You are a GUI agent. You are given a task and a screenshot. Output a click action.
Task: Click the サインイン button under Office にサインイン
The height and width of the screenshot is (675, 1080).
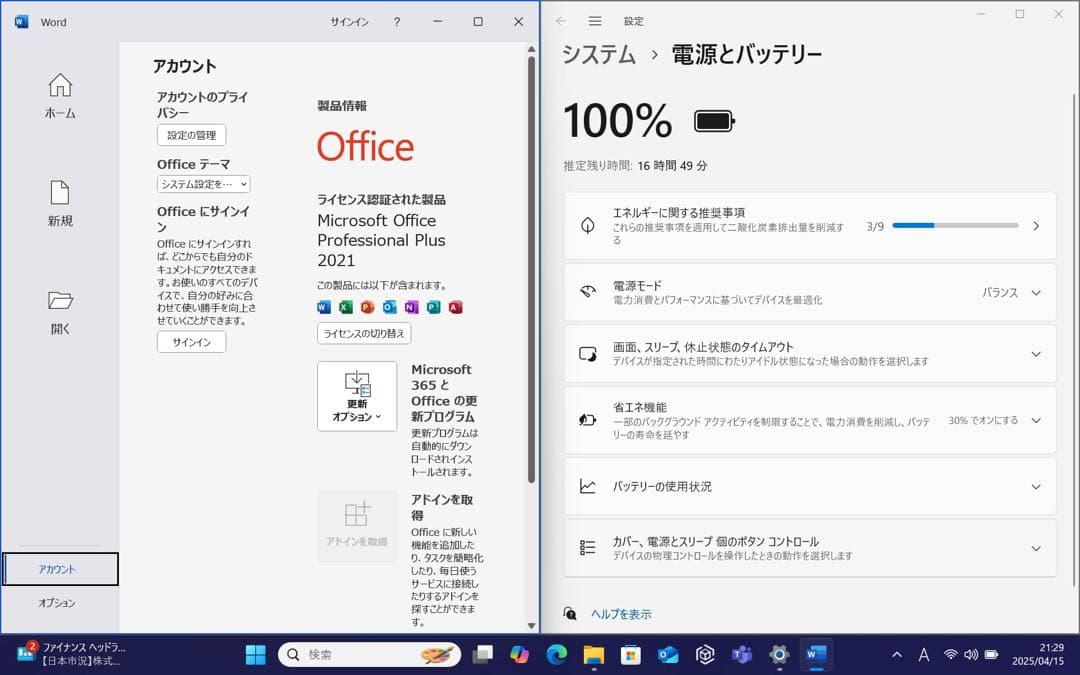click(x=190, y=341)
